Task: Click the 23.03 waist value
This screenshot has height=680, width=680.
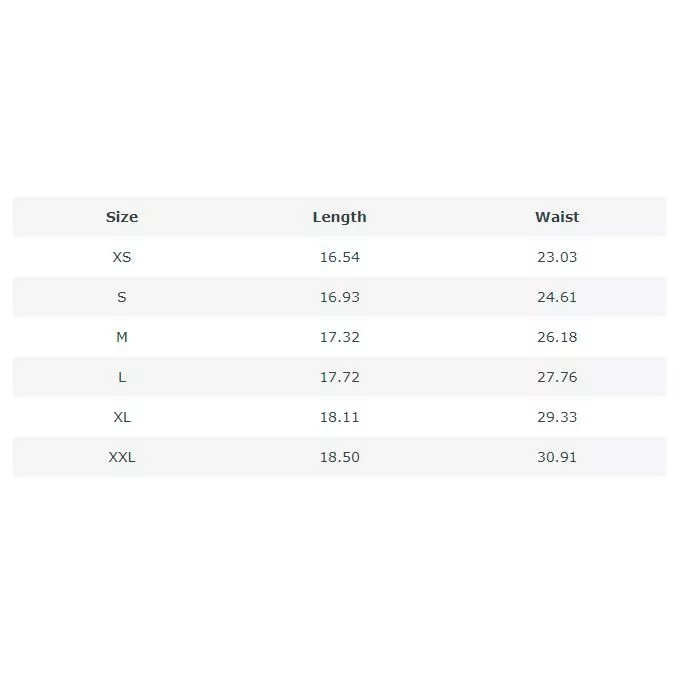Action: coord(557,257)
